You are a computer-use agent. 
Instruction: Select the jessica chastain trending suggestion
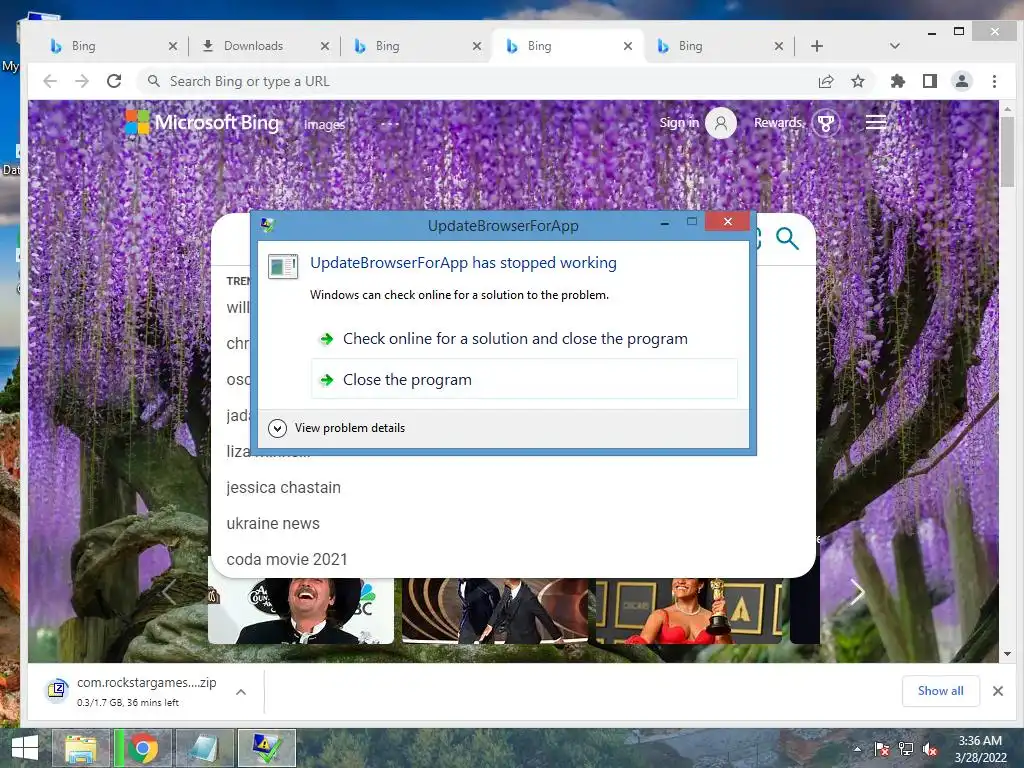tap(283, 487)
